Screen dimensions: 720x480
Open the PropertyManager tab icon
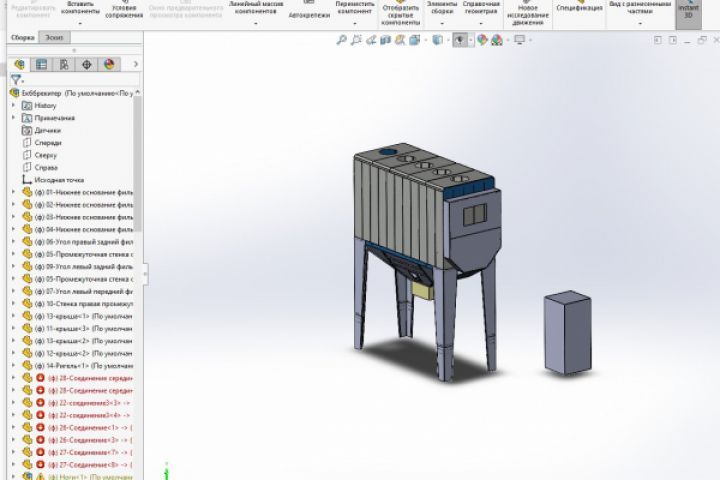pos(41,64)
